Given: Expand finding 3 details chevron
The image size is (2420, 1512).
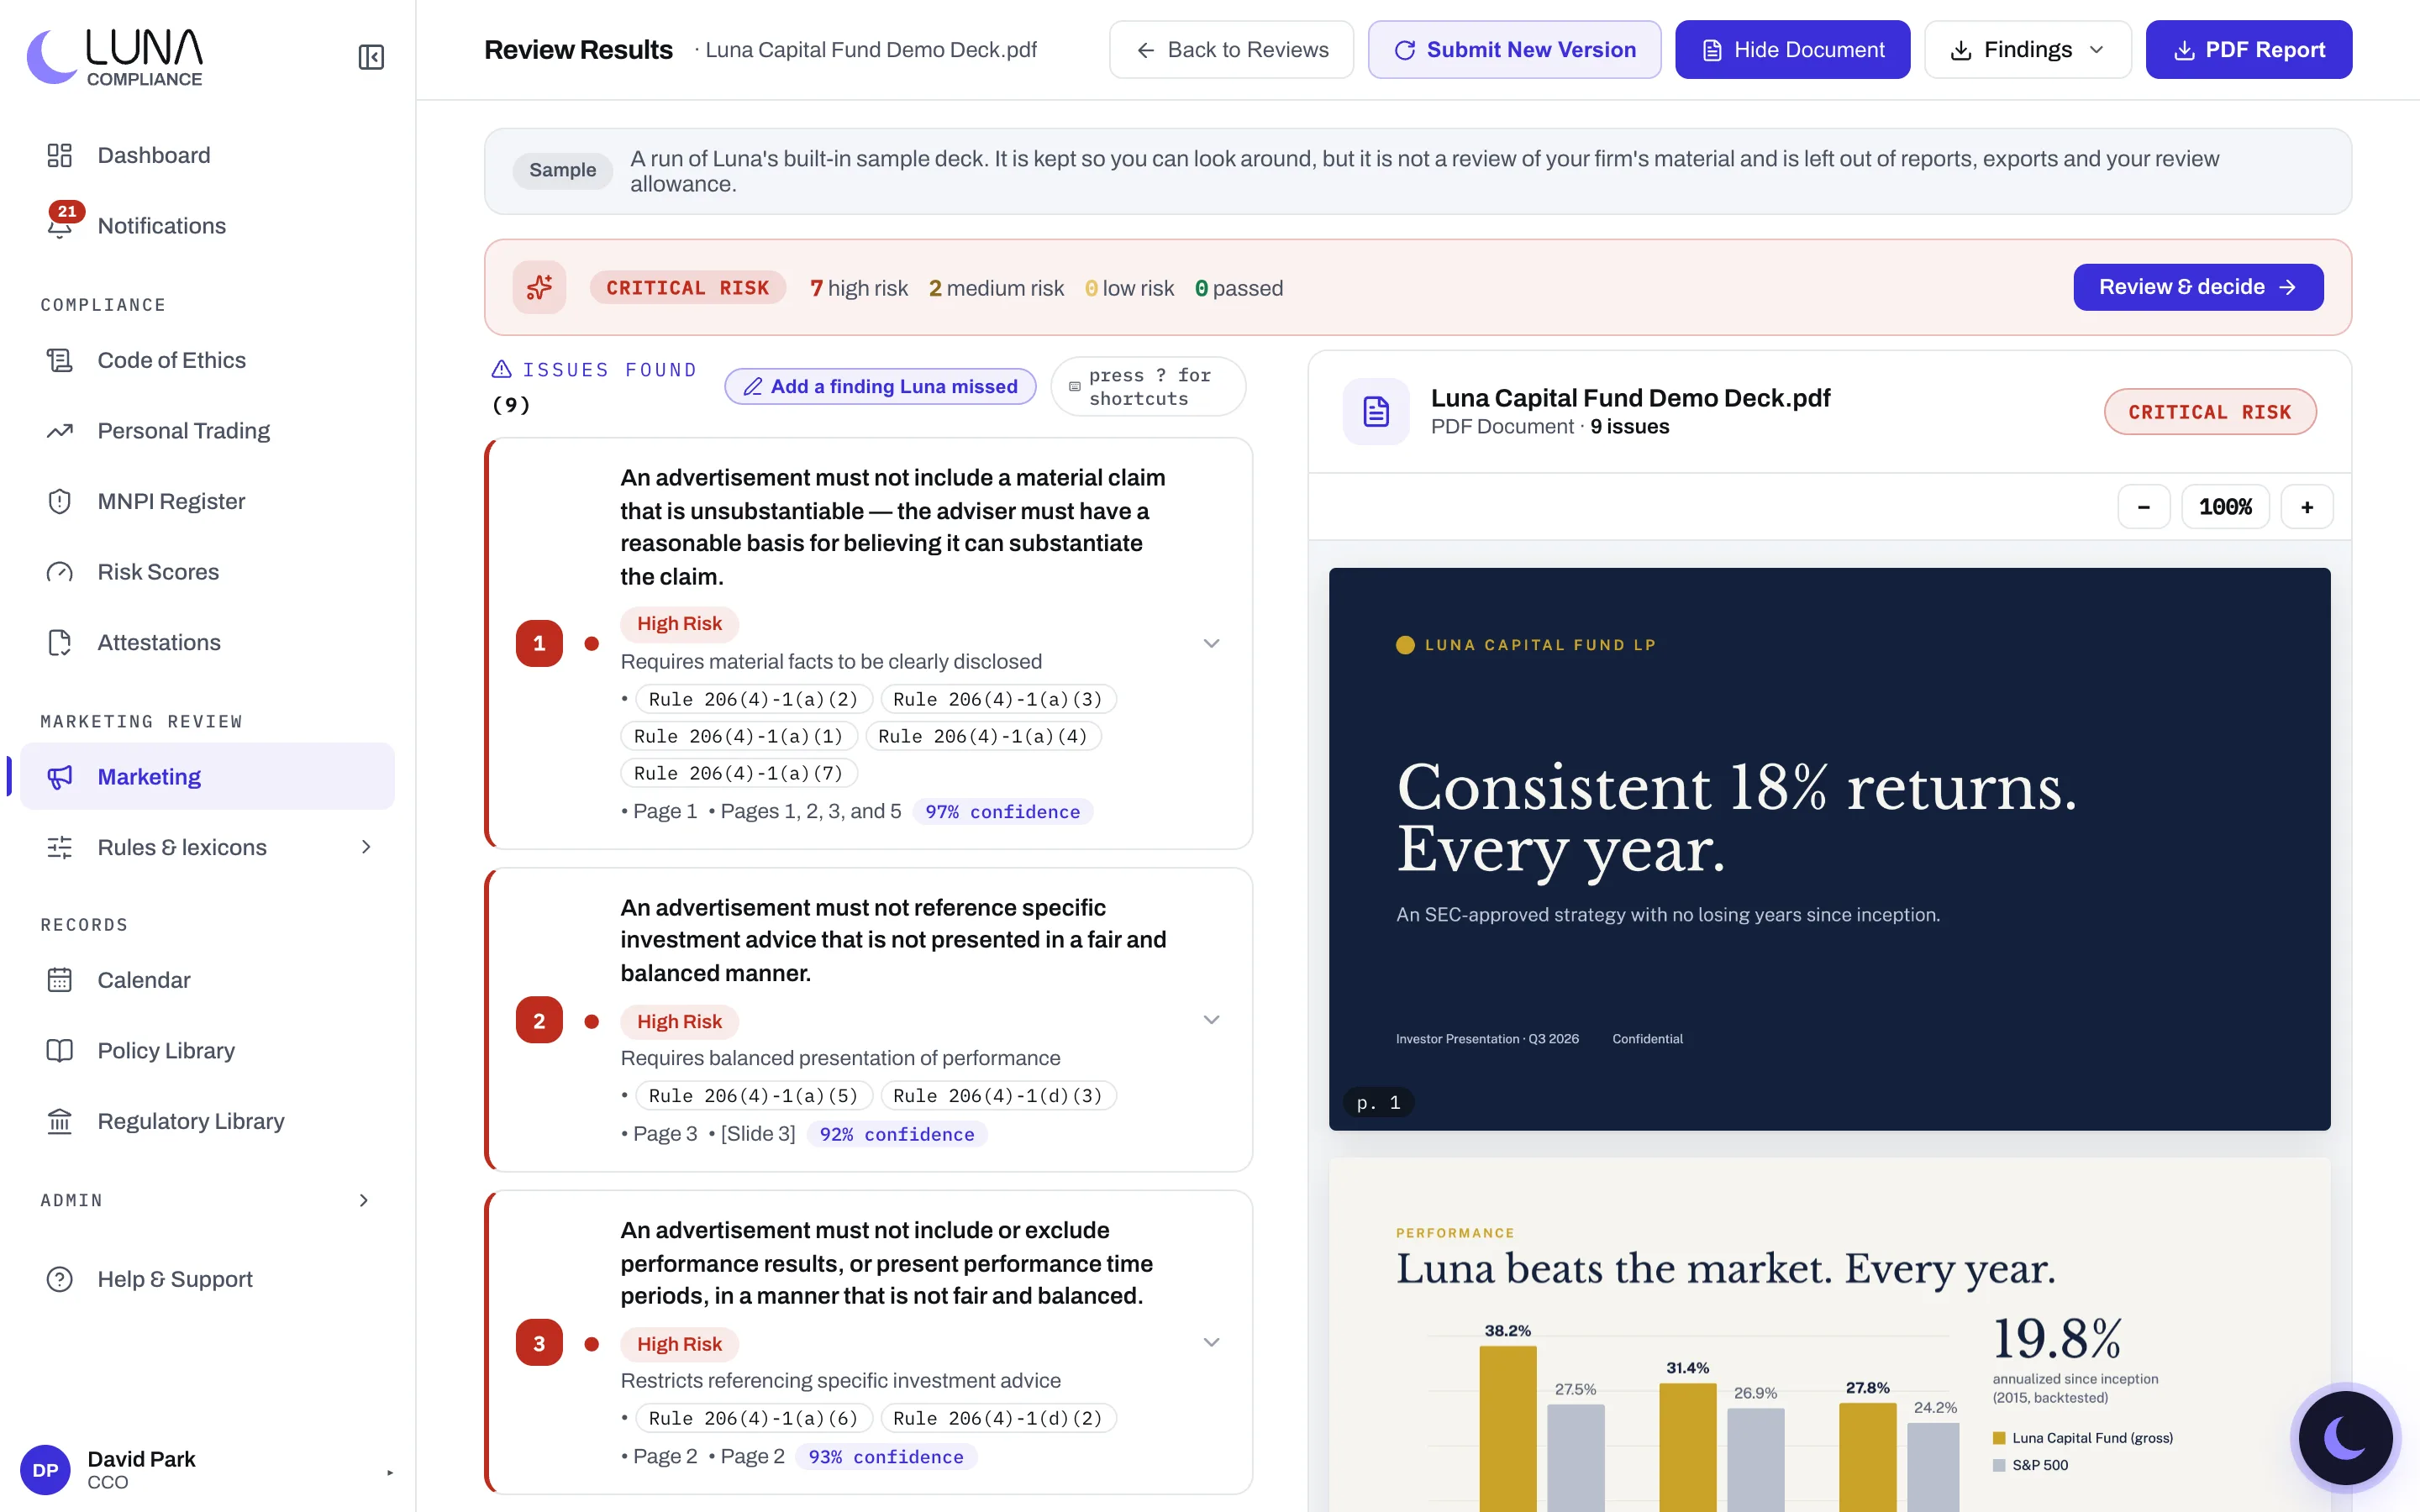Looking at the screenshot, I should tap(1211, 1342).
